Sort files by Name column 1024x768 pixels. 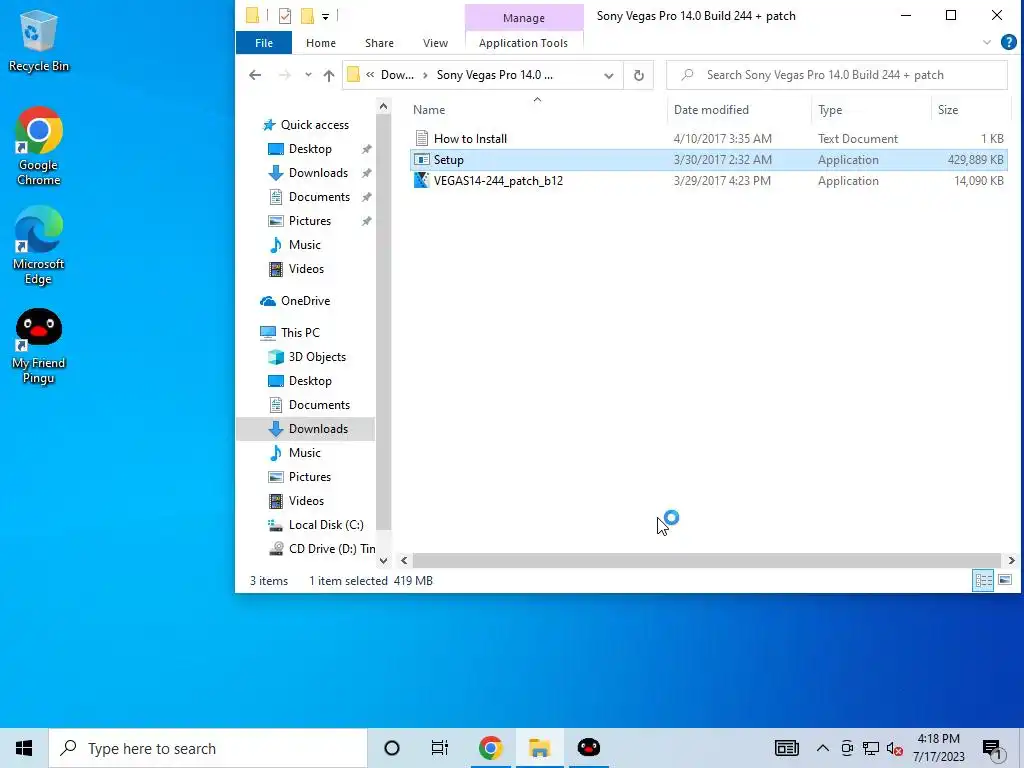[x=429, y=110]
